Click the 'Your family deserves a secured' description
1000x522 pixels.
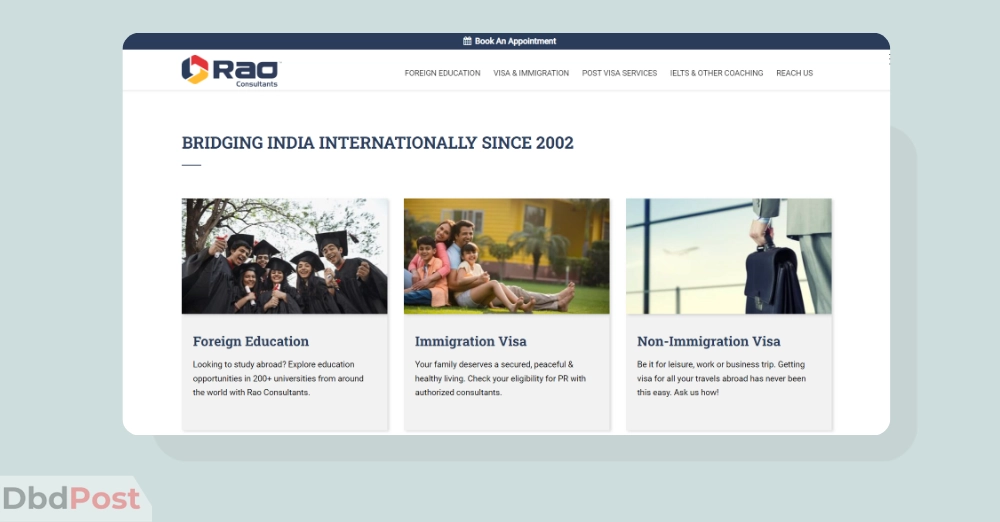click(500, 378)
